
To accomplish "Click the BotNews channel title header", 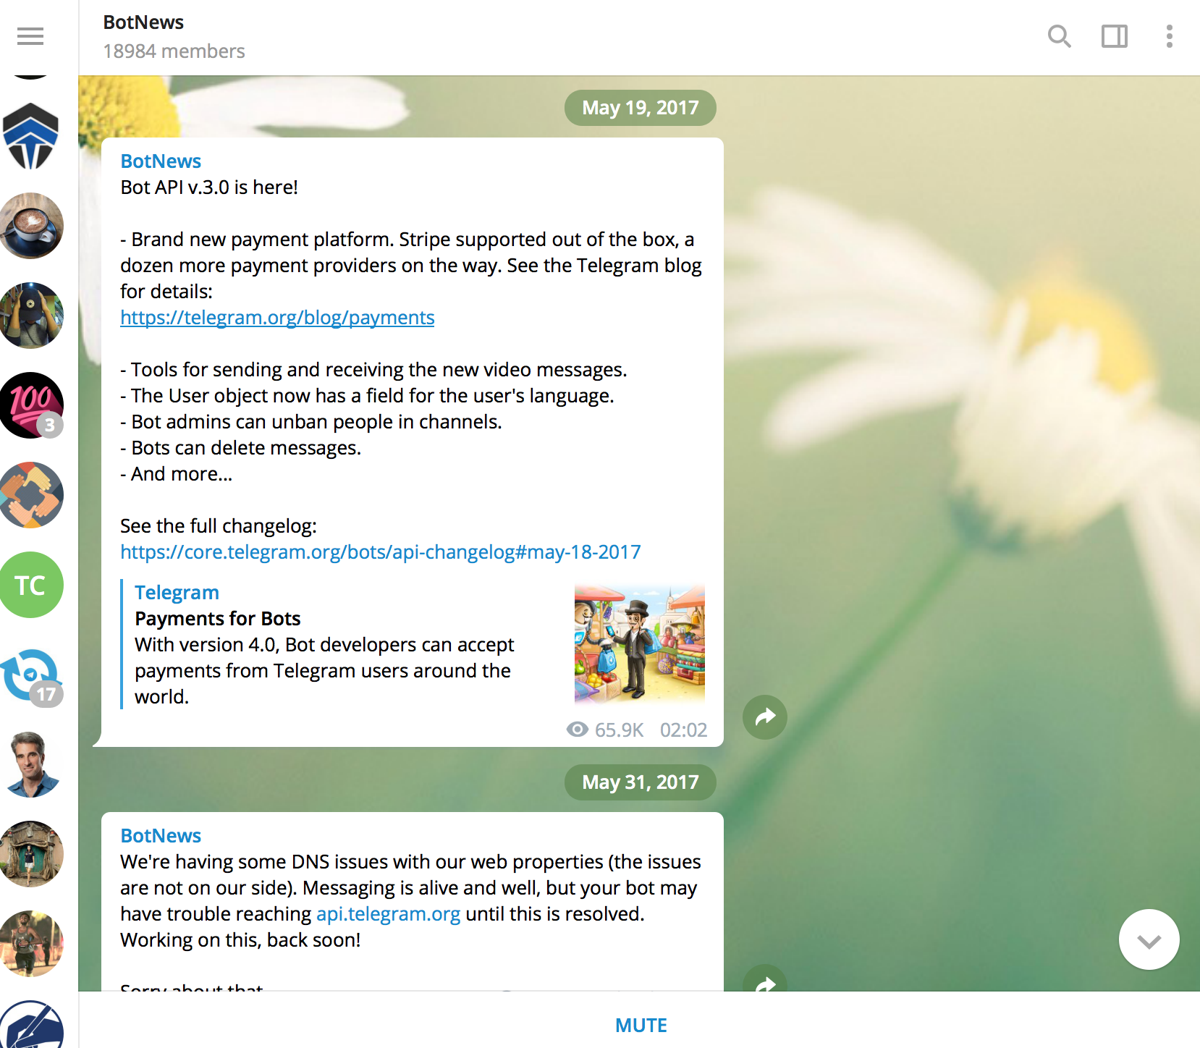I will (144, 22).
